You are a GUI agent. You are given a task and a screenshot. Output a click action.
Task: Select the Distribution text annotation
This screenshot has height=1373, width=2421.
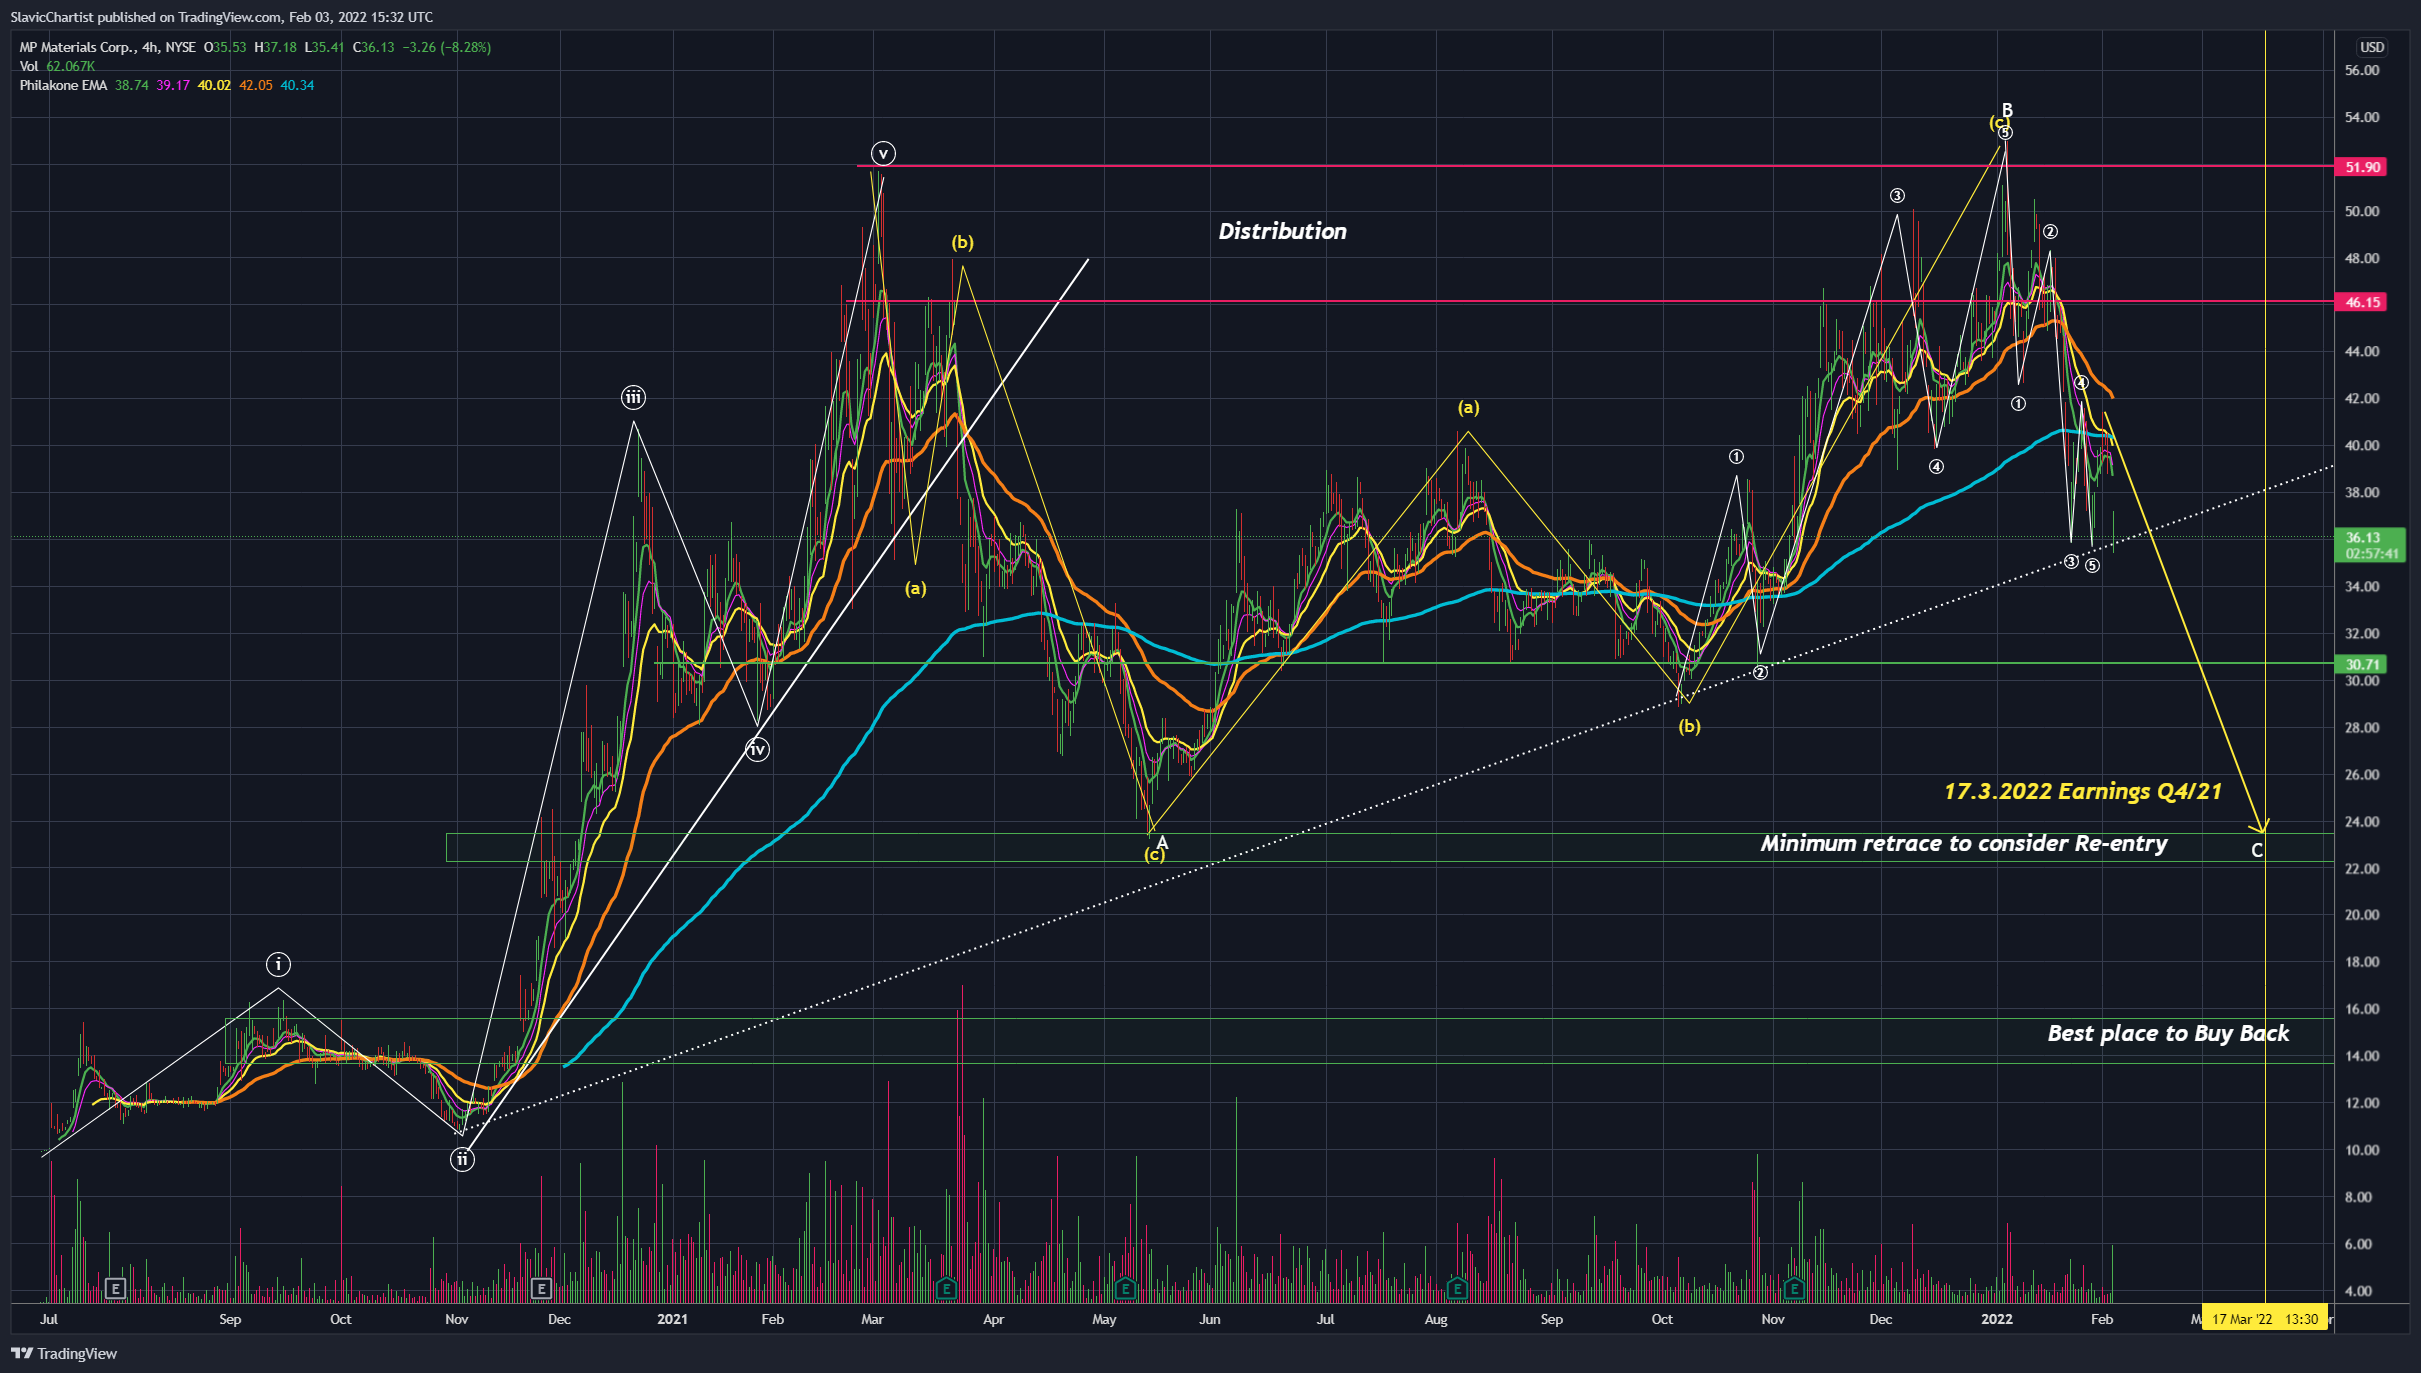coord(1282,231)
